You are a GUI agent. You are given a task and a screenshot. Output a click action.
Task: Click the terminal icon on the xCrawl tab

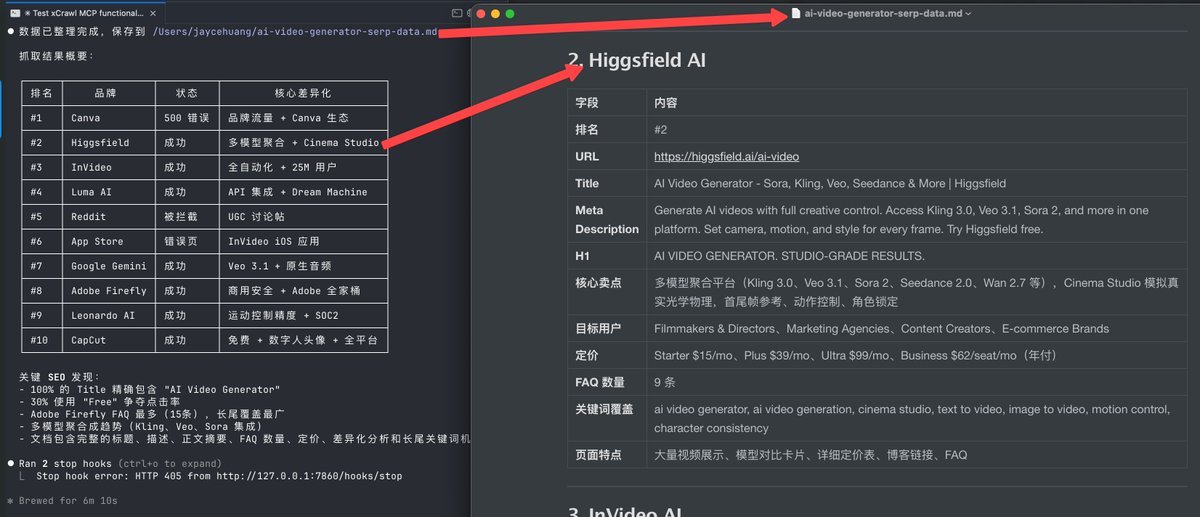pos(15,13)
